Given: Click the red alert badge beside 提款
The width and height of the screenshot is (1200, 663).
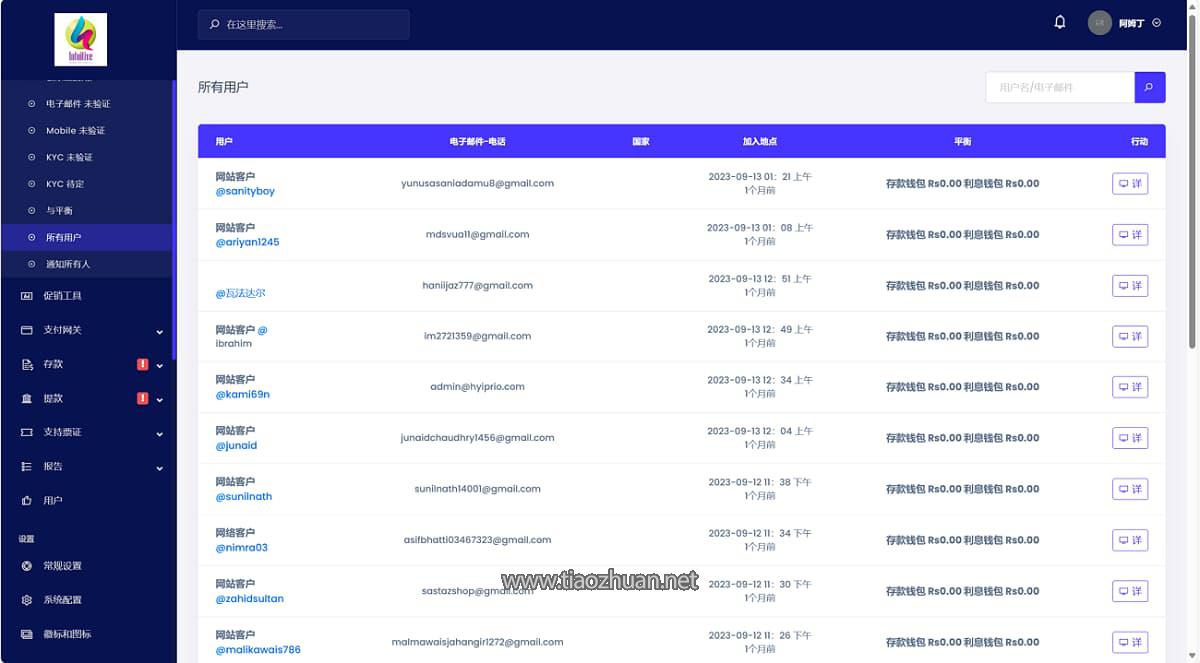Looking at the screenshot, I should 142,398.
